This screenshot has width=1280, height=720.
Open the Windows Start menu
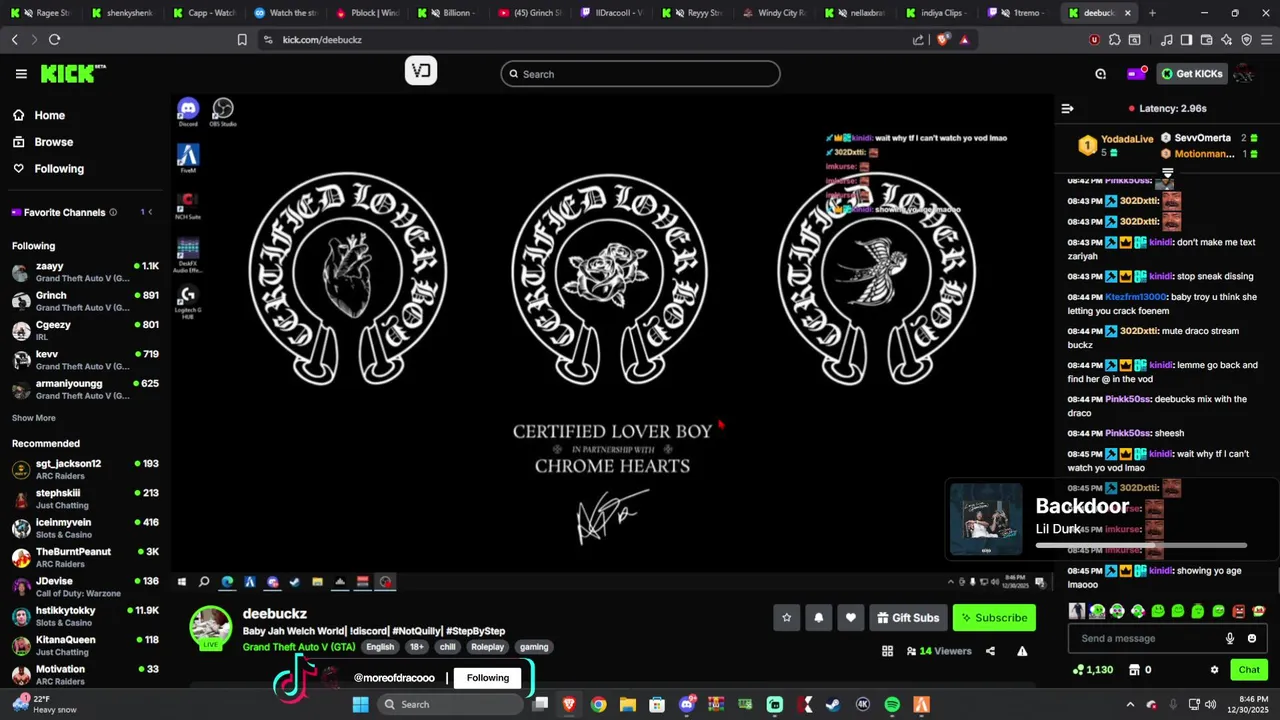(x=360, y=704)
